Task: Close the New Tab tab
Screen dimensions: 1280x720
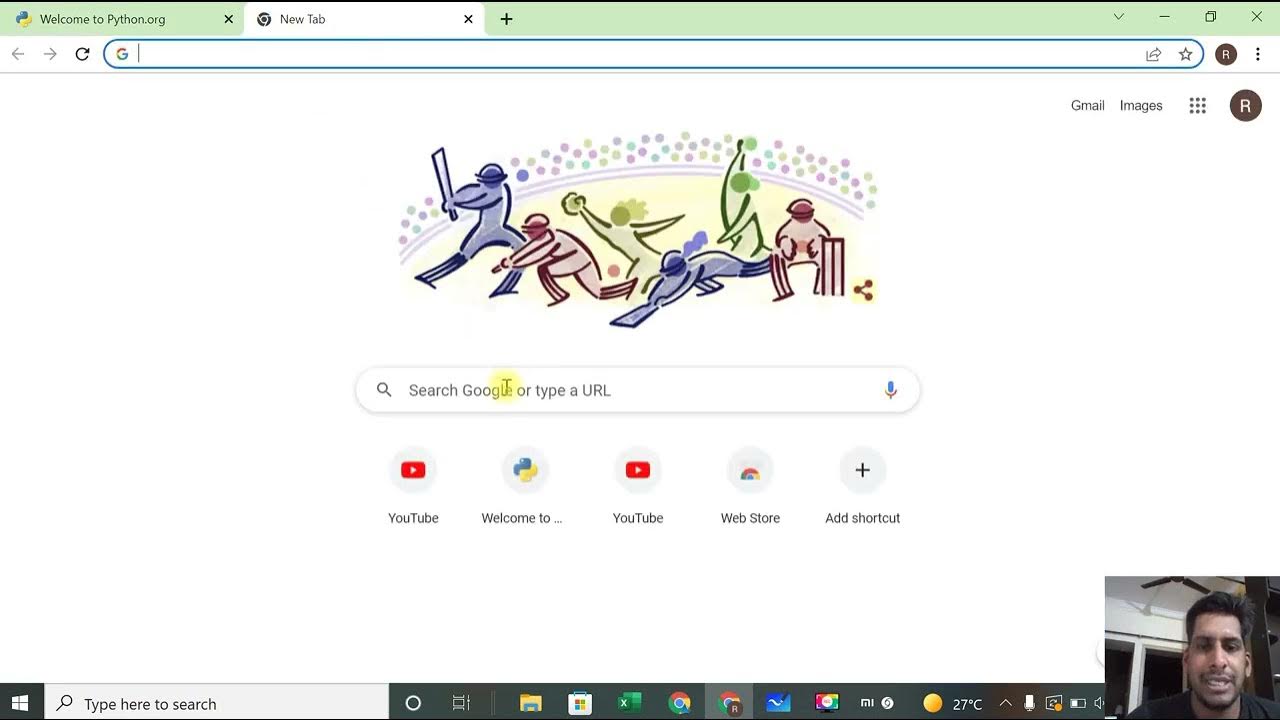Action: pyautogui.click(x=468, y=19)
